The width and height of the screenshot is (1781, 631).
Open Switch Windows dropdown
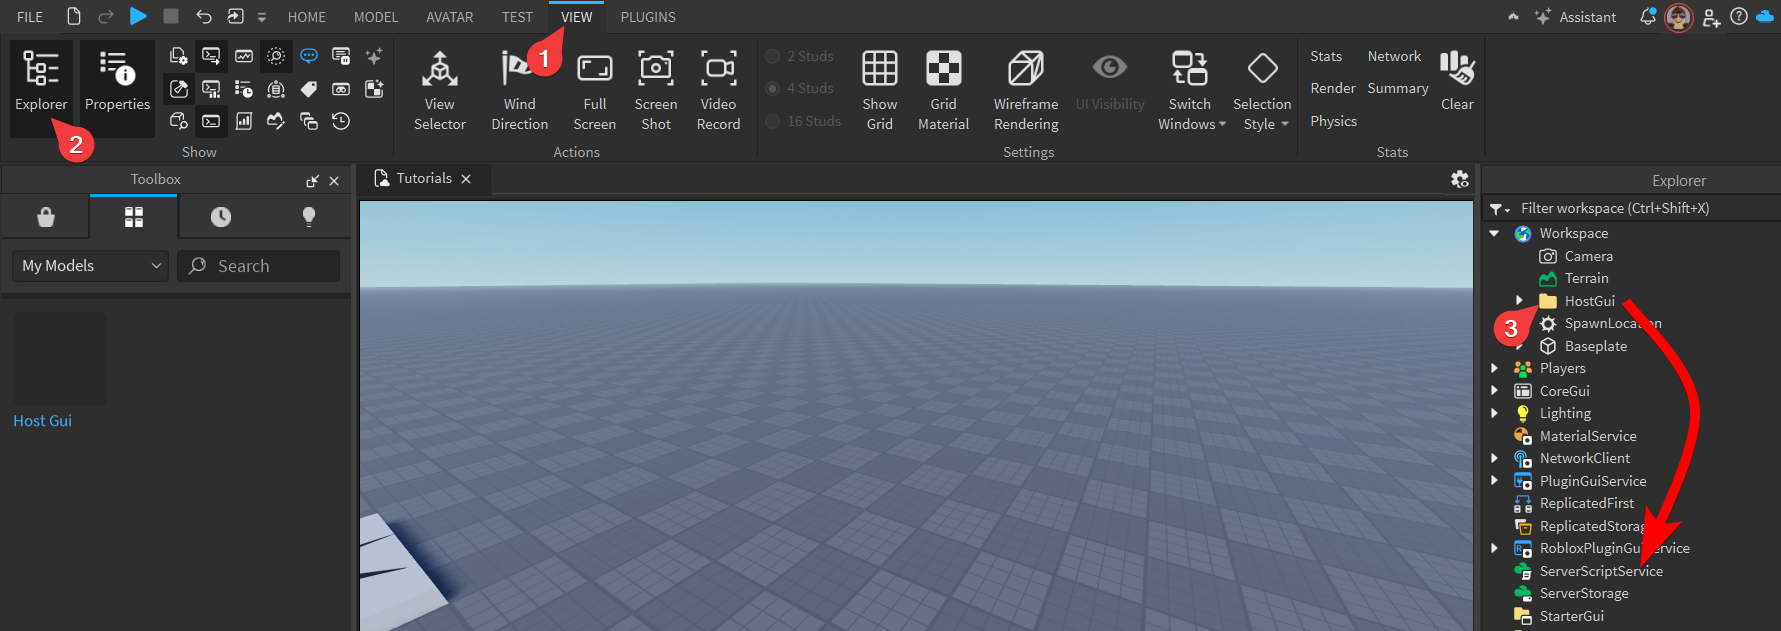(x=1190, y=90)
